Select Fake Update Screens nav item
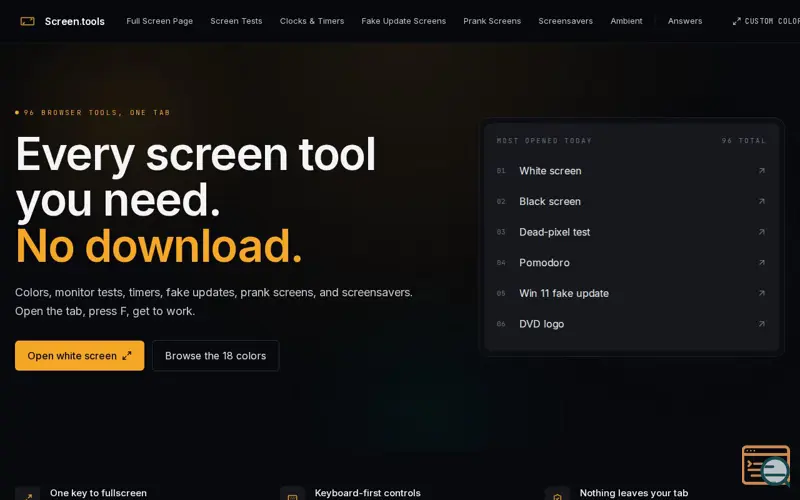Image resolution: width=800 pixels, height=500 pixels. (404, 21)
